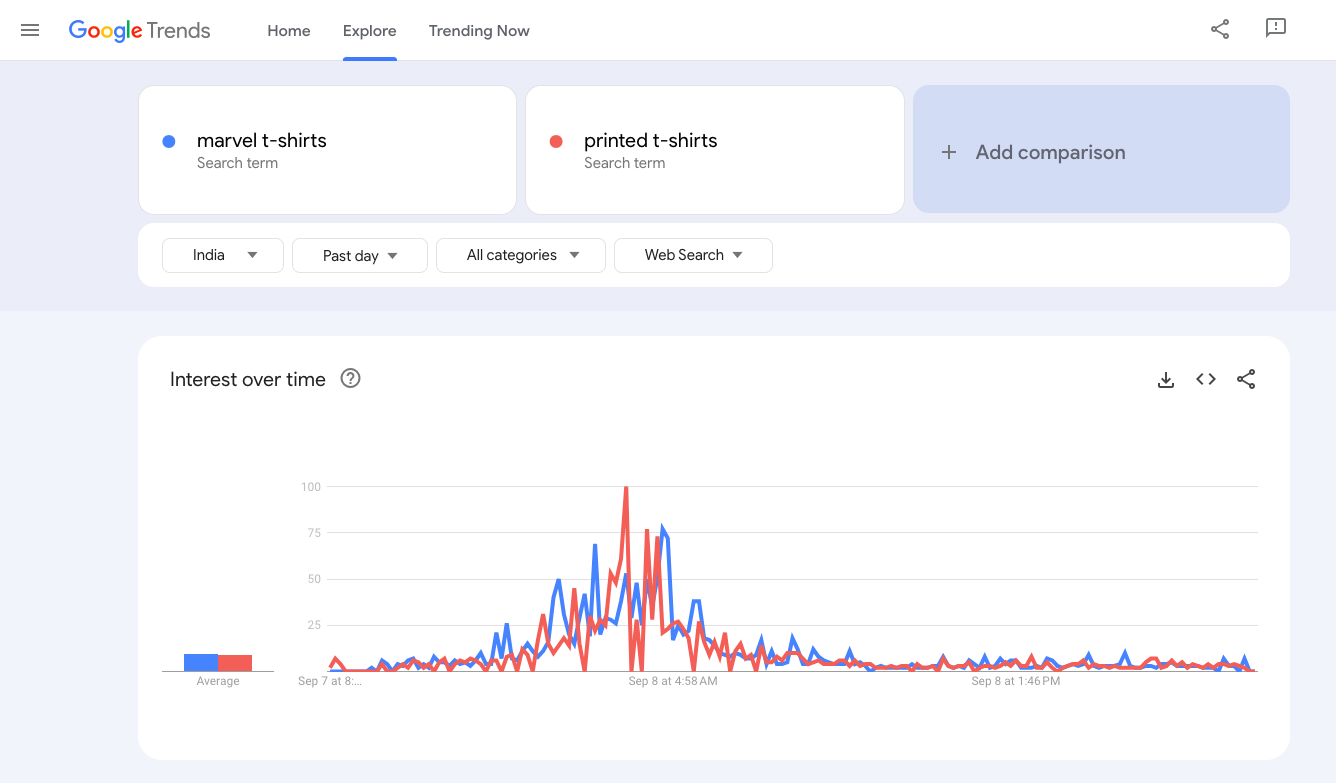Click the help icon beside Interest over time
The height and width of the screenshot is (783, 1336).
[x=350, y=379]
